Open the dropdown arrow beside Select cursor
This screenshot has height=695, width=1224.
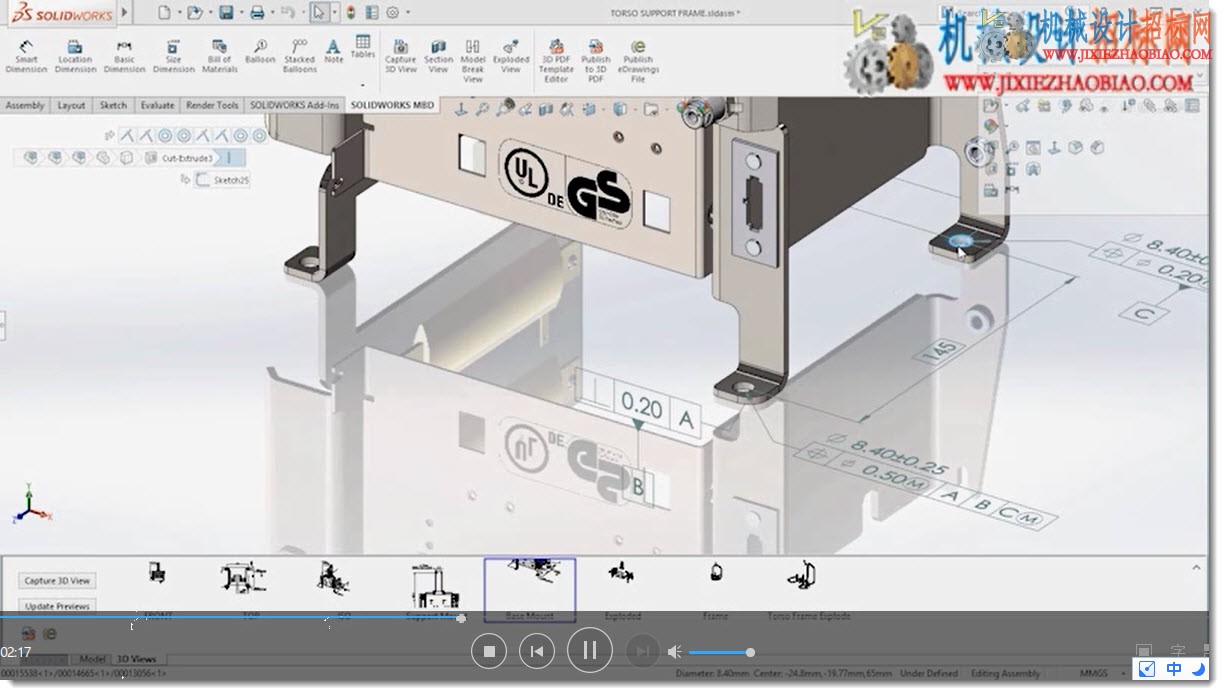click(334, 14)
